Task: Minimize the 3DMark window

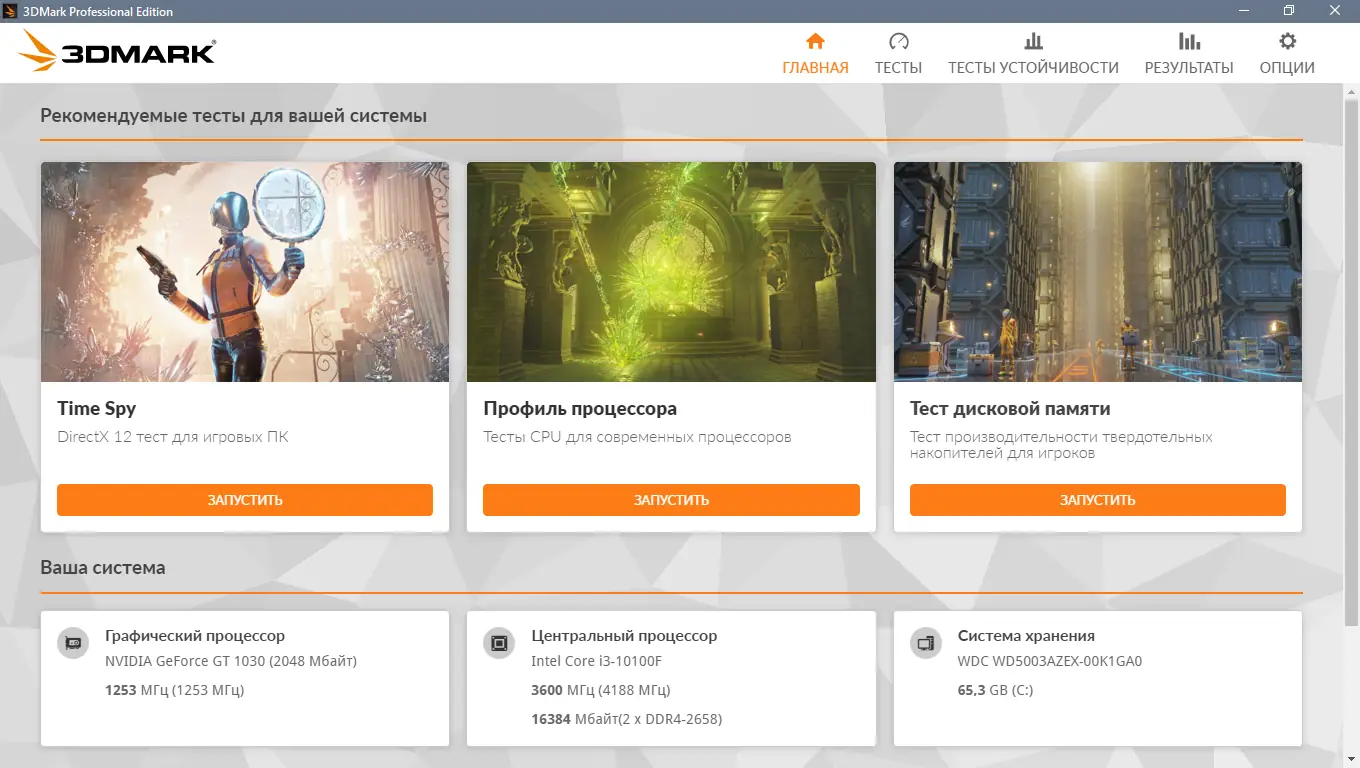Action: pyautogui.click(x=1243, y=11)
